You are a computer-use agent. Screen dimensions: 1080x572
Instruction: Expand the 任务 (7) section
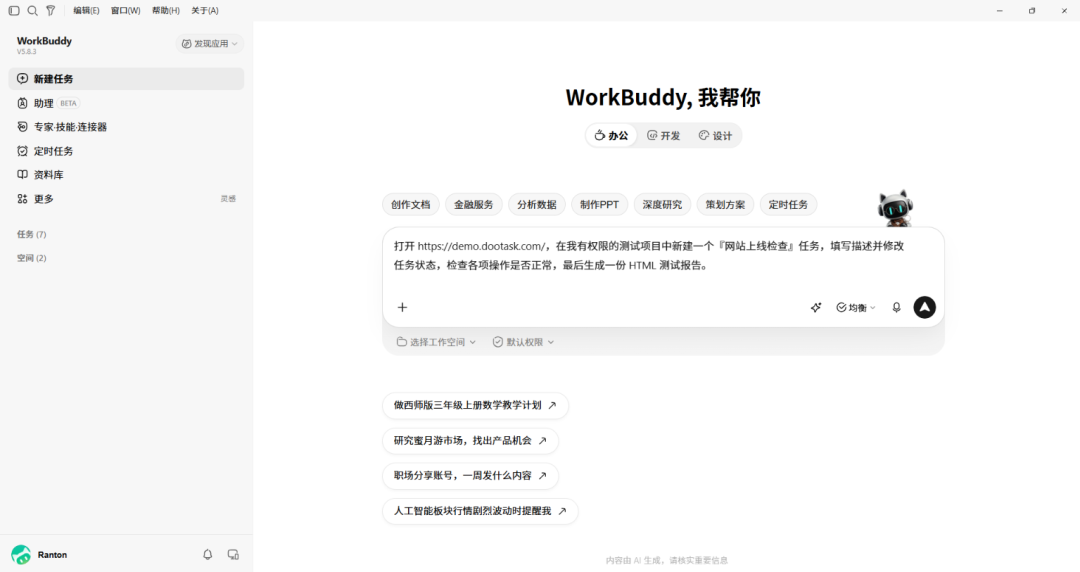point(32,234)
